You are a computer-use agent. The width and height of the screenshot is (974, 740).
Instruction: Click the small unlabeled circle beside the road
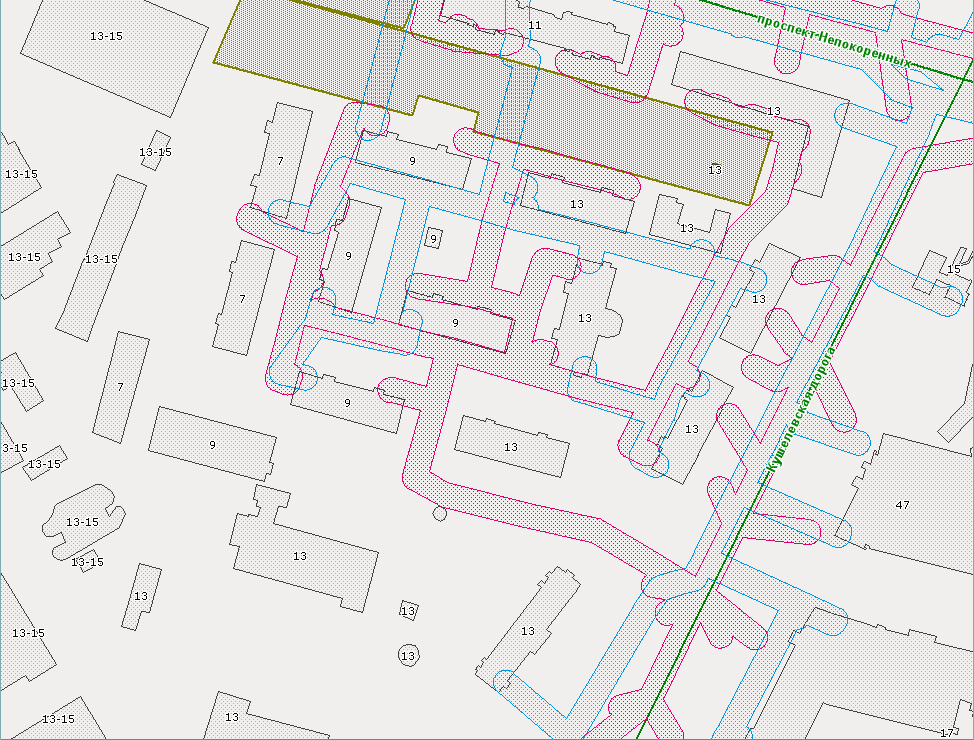point(439,514)
